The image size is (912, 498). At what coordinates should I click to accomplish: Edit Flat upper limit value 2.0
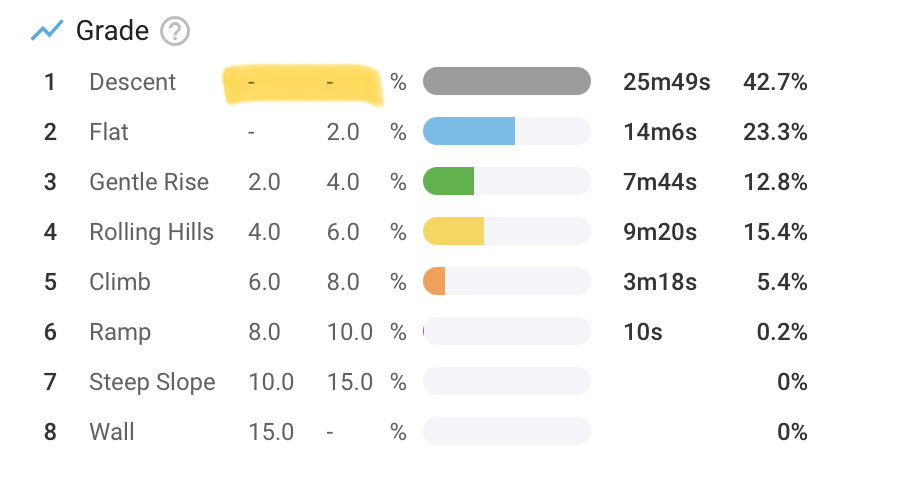click(x=343, y=132)
